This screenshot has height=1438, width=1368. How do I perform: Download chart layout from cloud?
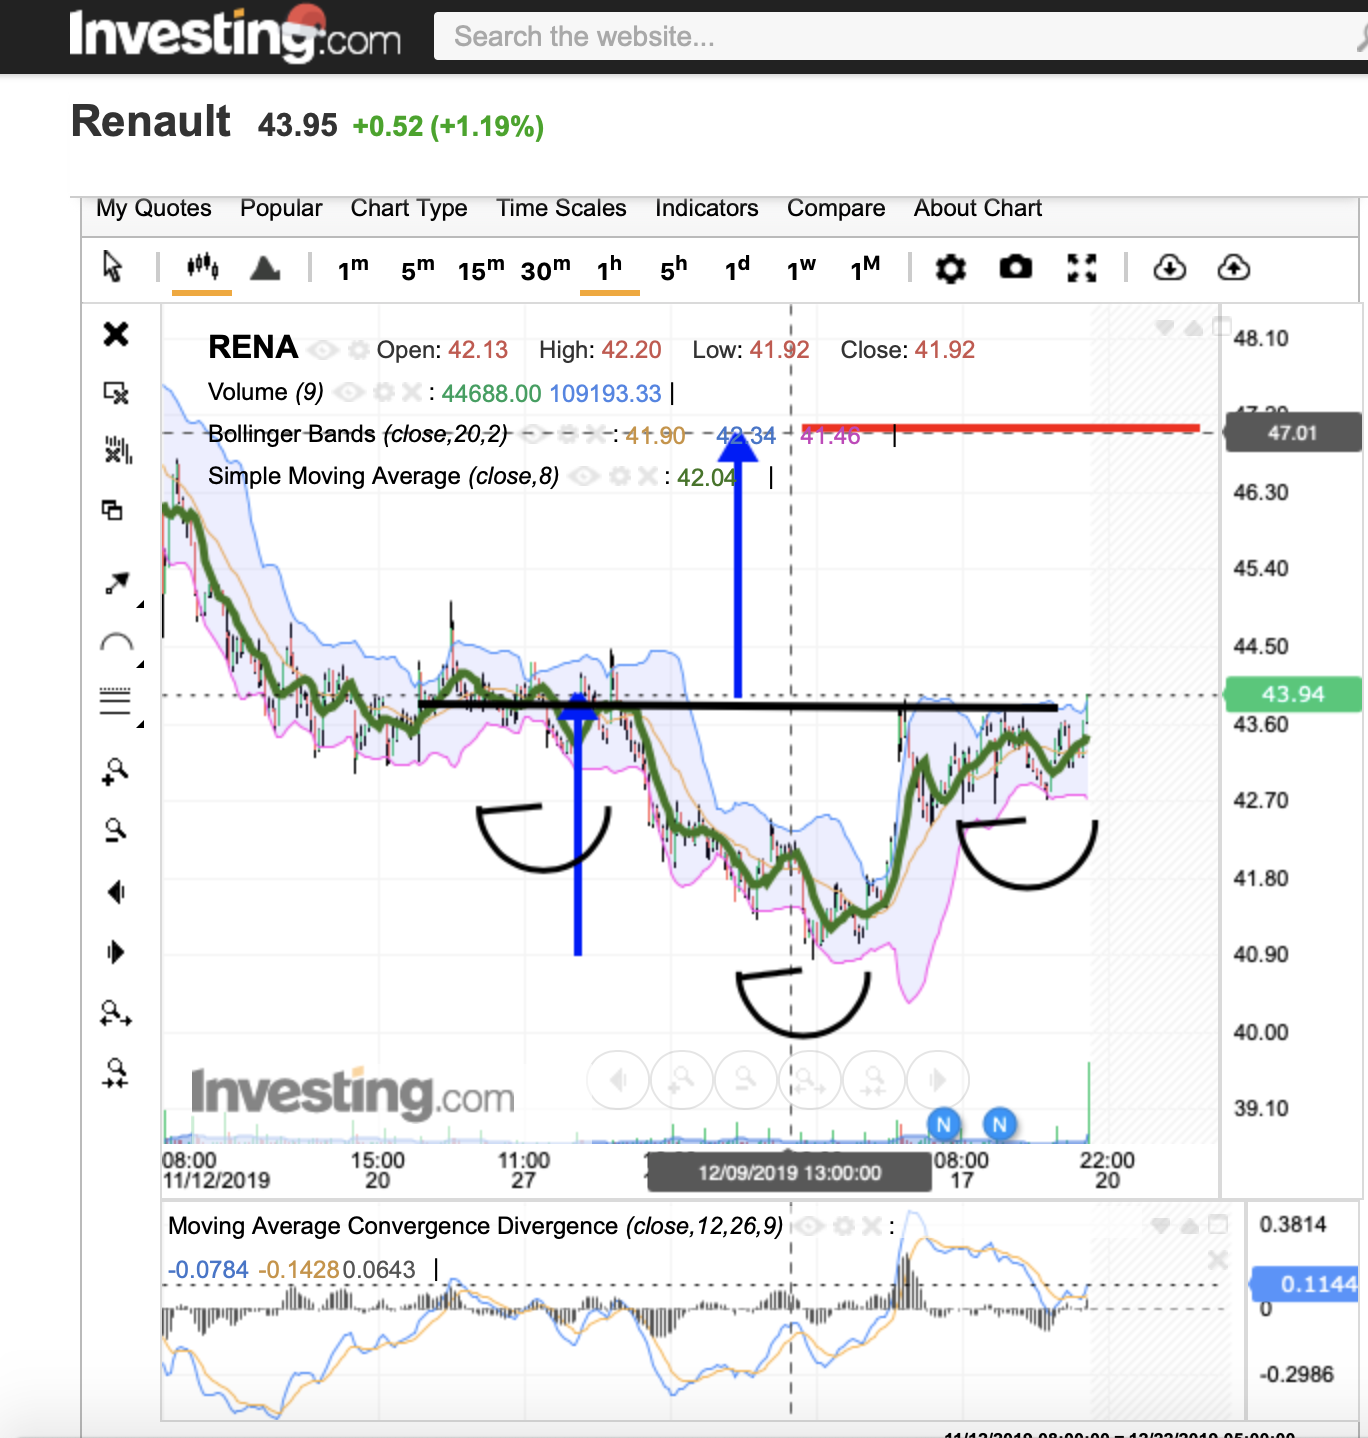(1169, 267)
